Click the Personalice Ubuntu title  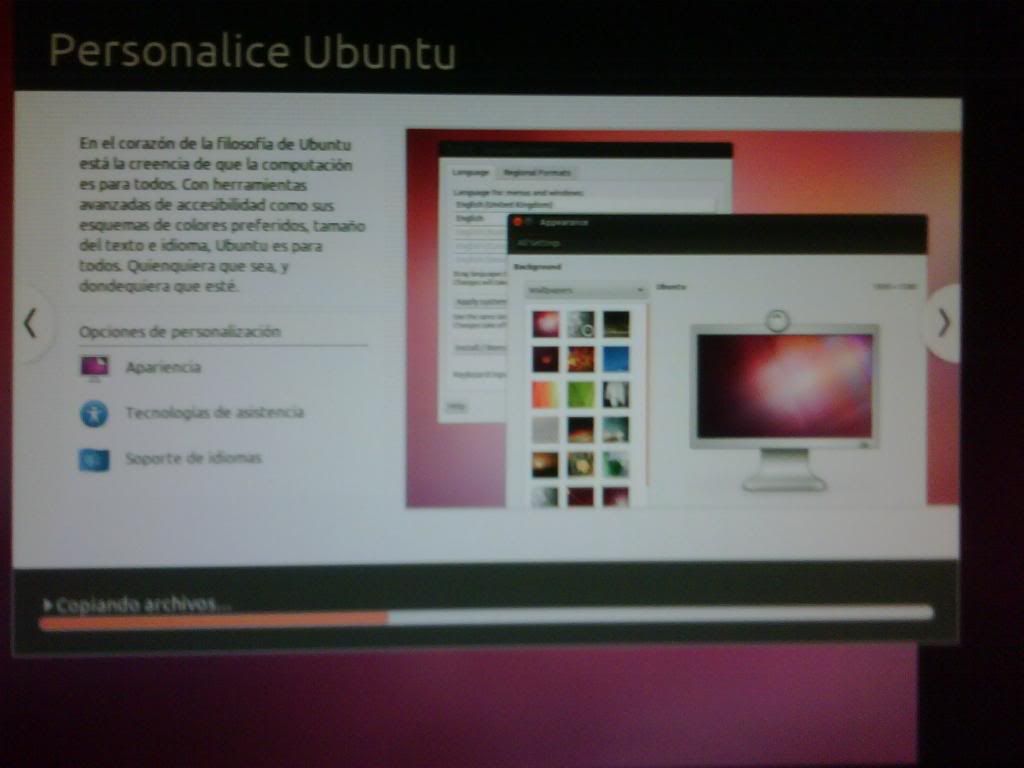pos(252,51)
